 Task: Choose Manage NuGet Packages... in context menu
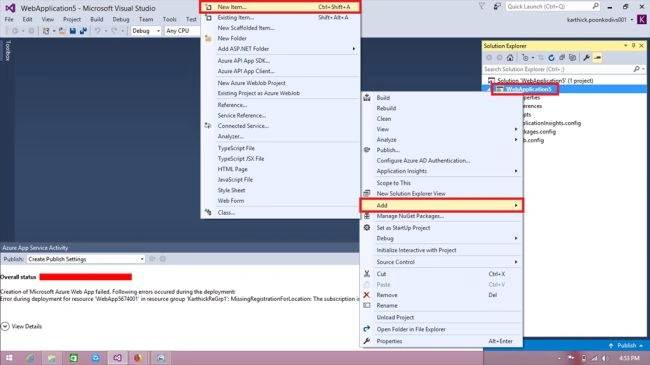[441, 216]
